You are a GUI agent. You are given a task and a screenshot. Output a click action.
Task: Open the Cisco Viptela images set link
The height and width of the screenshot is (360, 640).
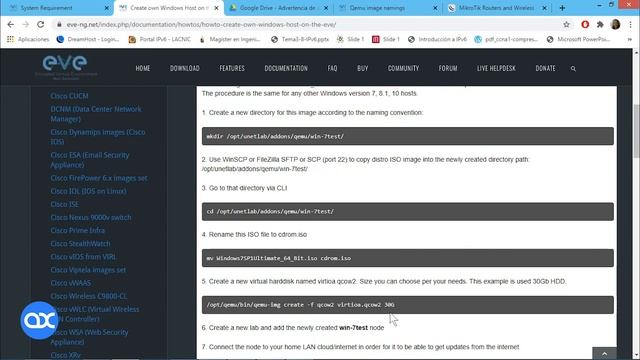(x=88, y=270)
